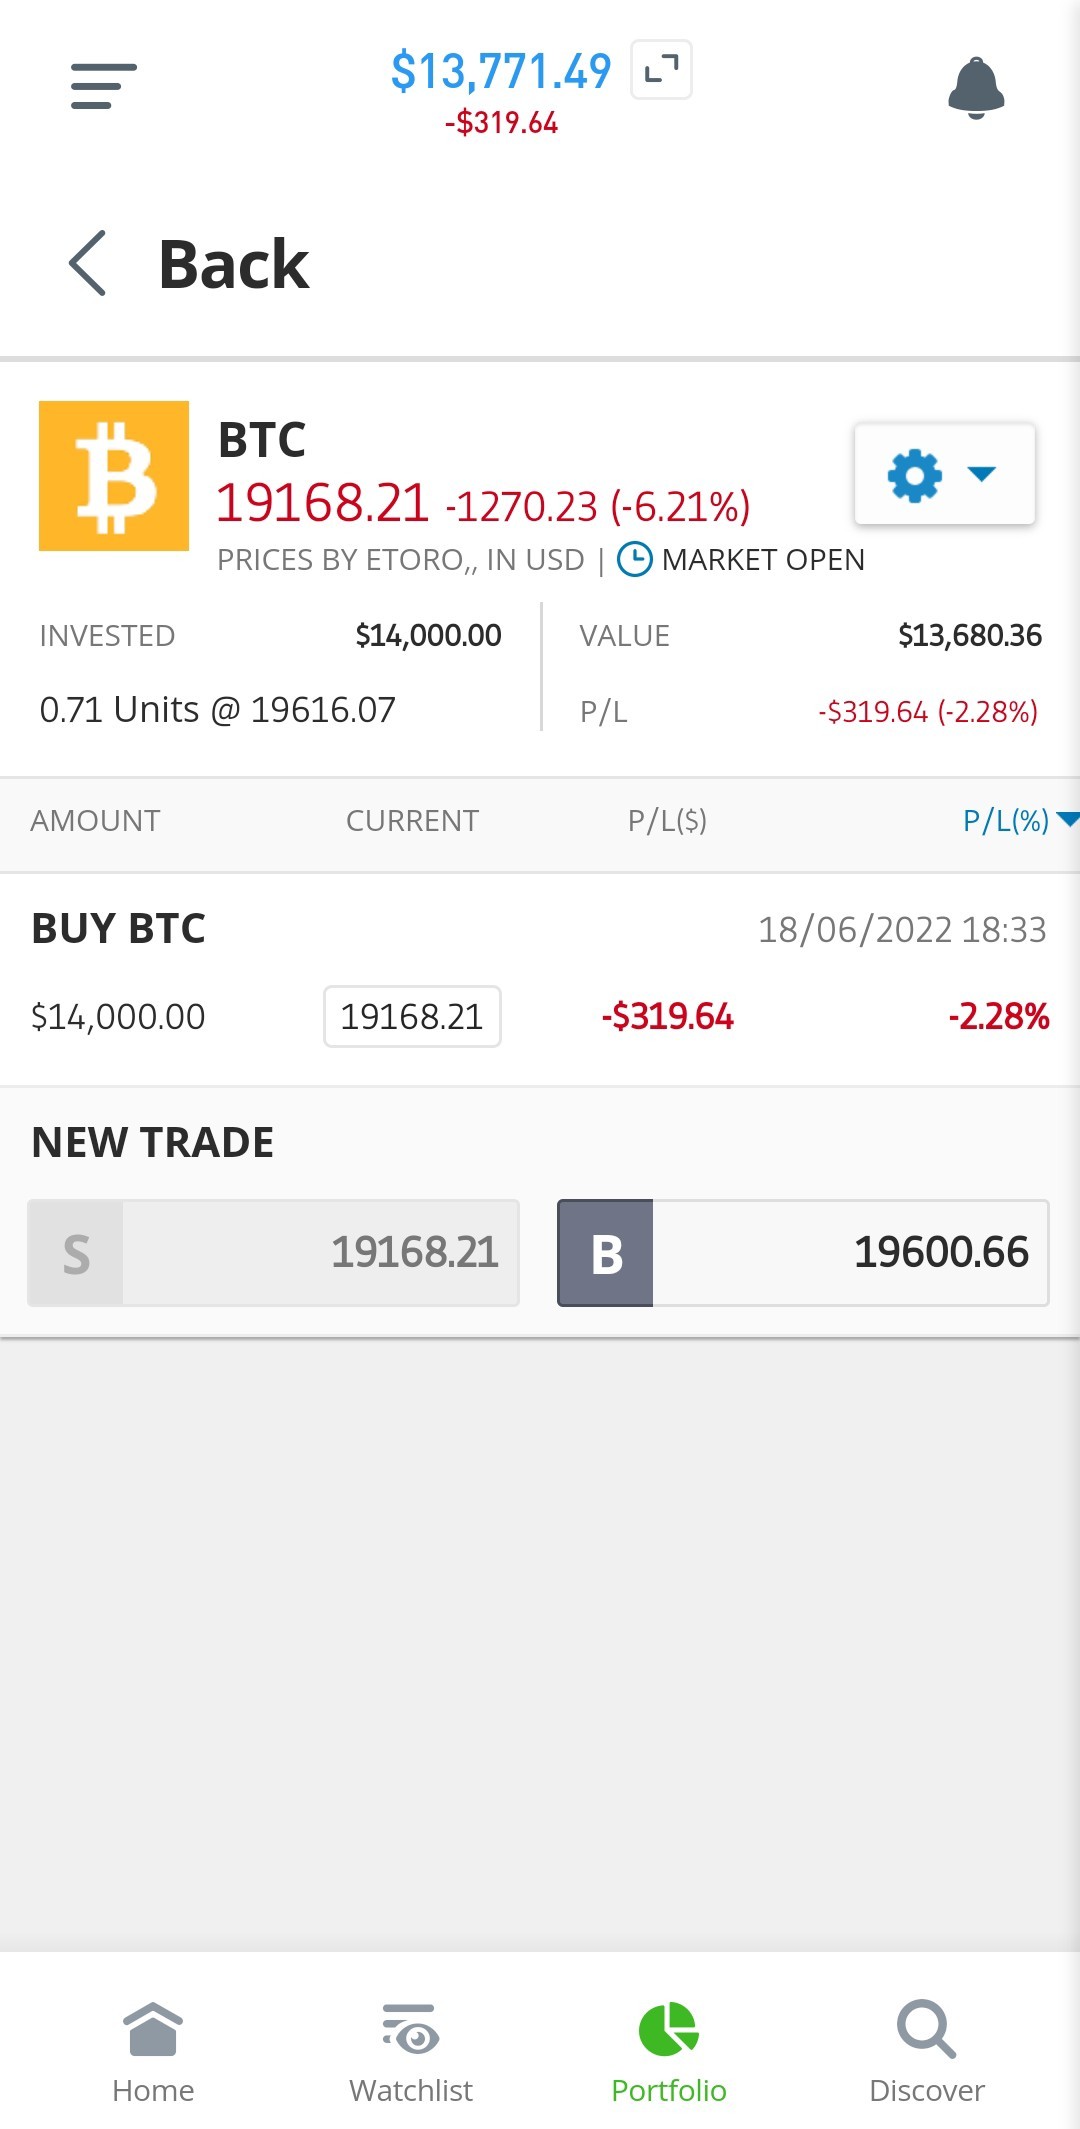The width and height of the screenshot is (1080, 2129).
Task: Tap the back chevron arrow
Action: click(88, 263)
